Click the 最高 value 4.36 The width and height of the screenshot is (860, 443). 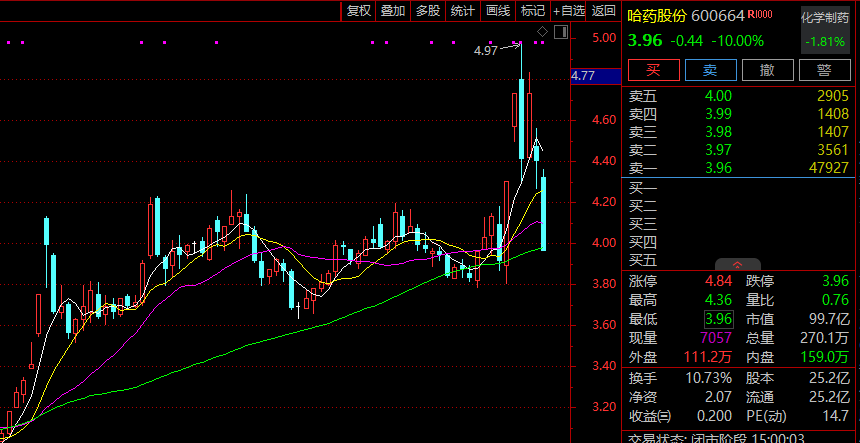(718, 300)
